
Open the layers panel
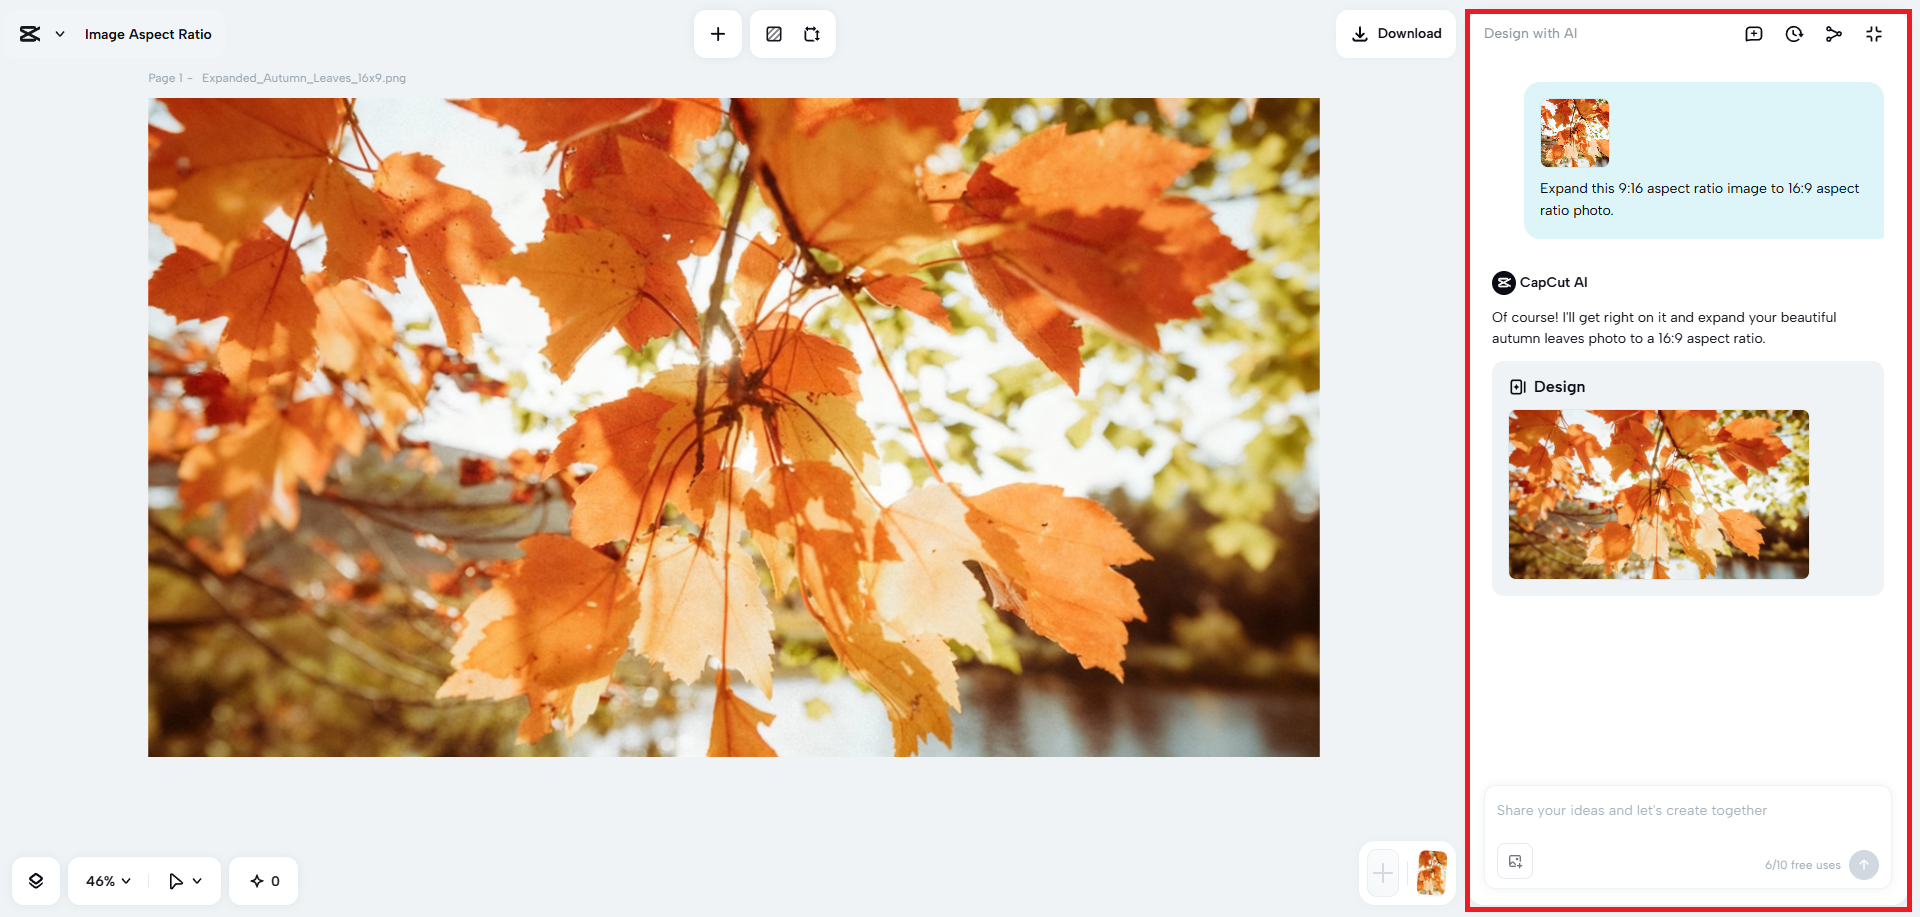point(36,881)
